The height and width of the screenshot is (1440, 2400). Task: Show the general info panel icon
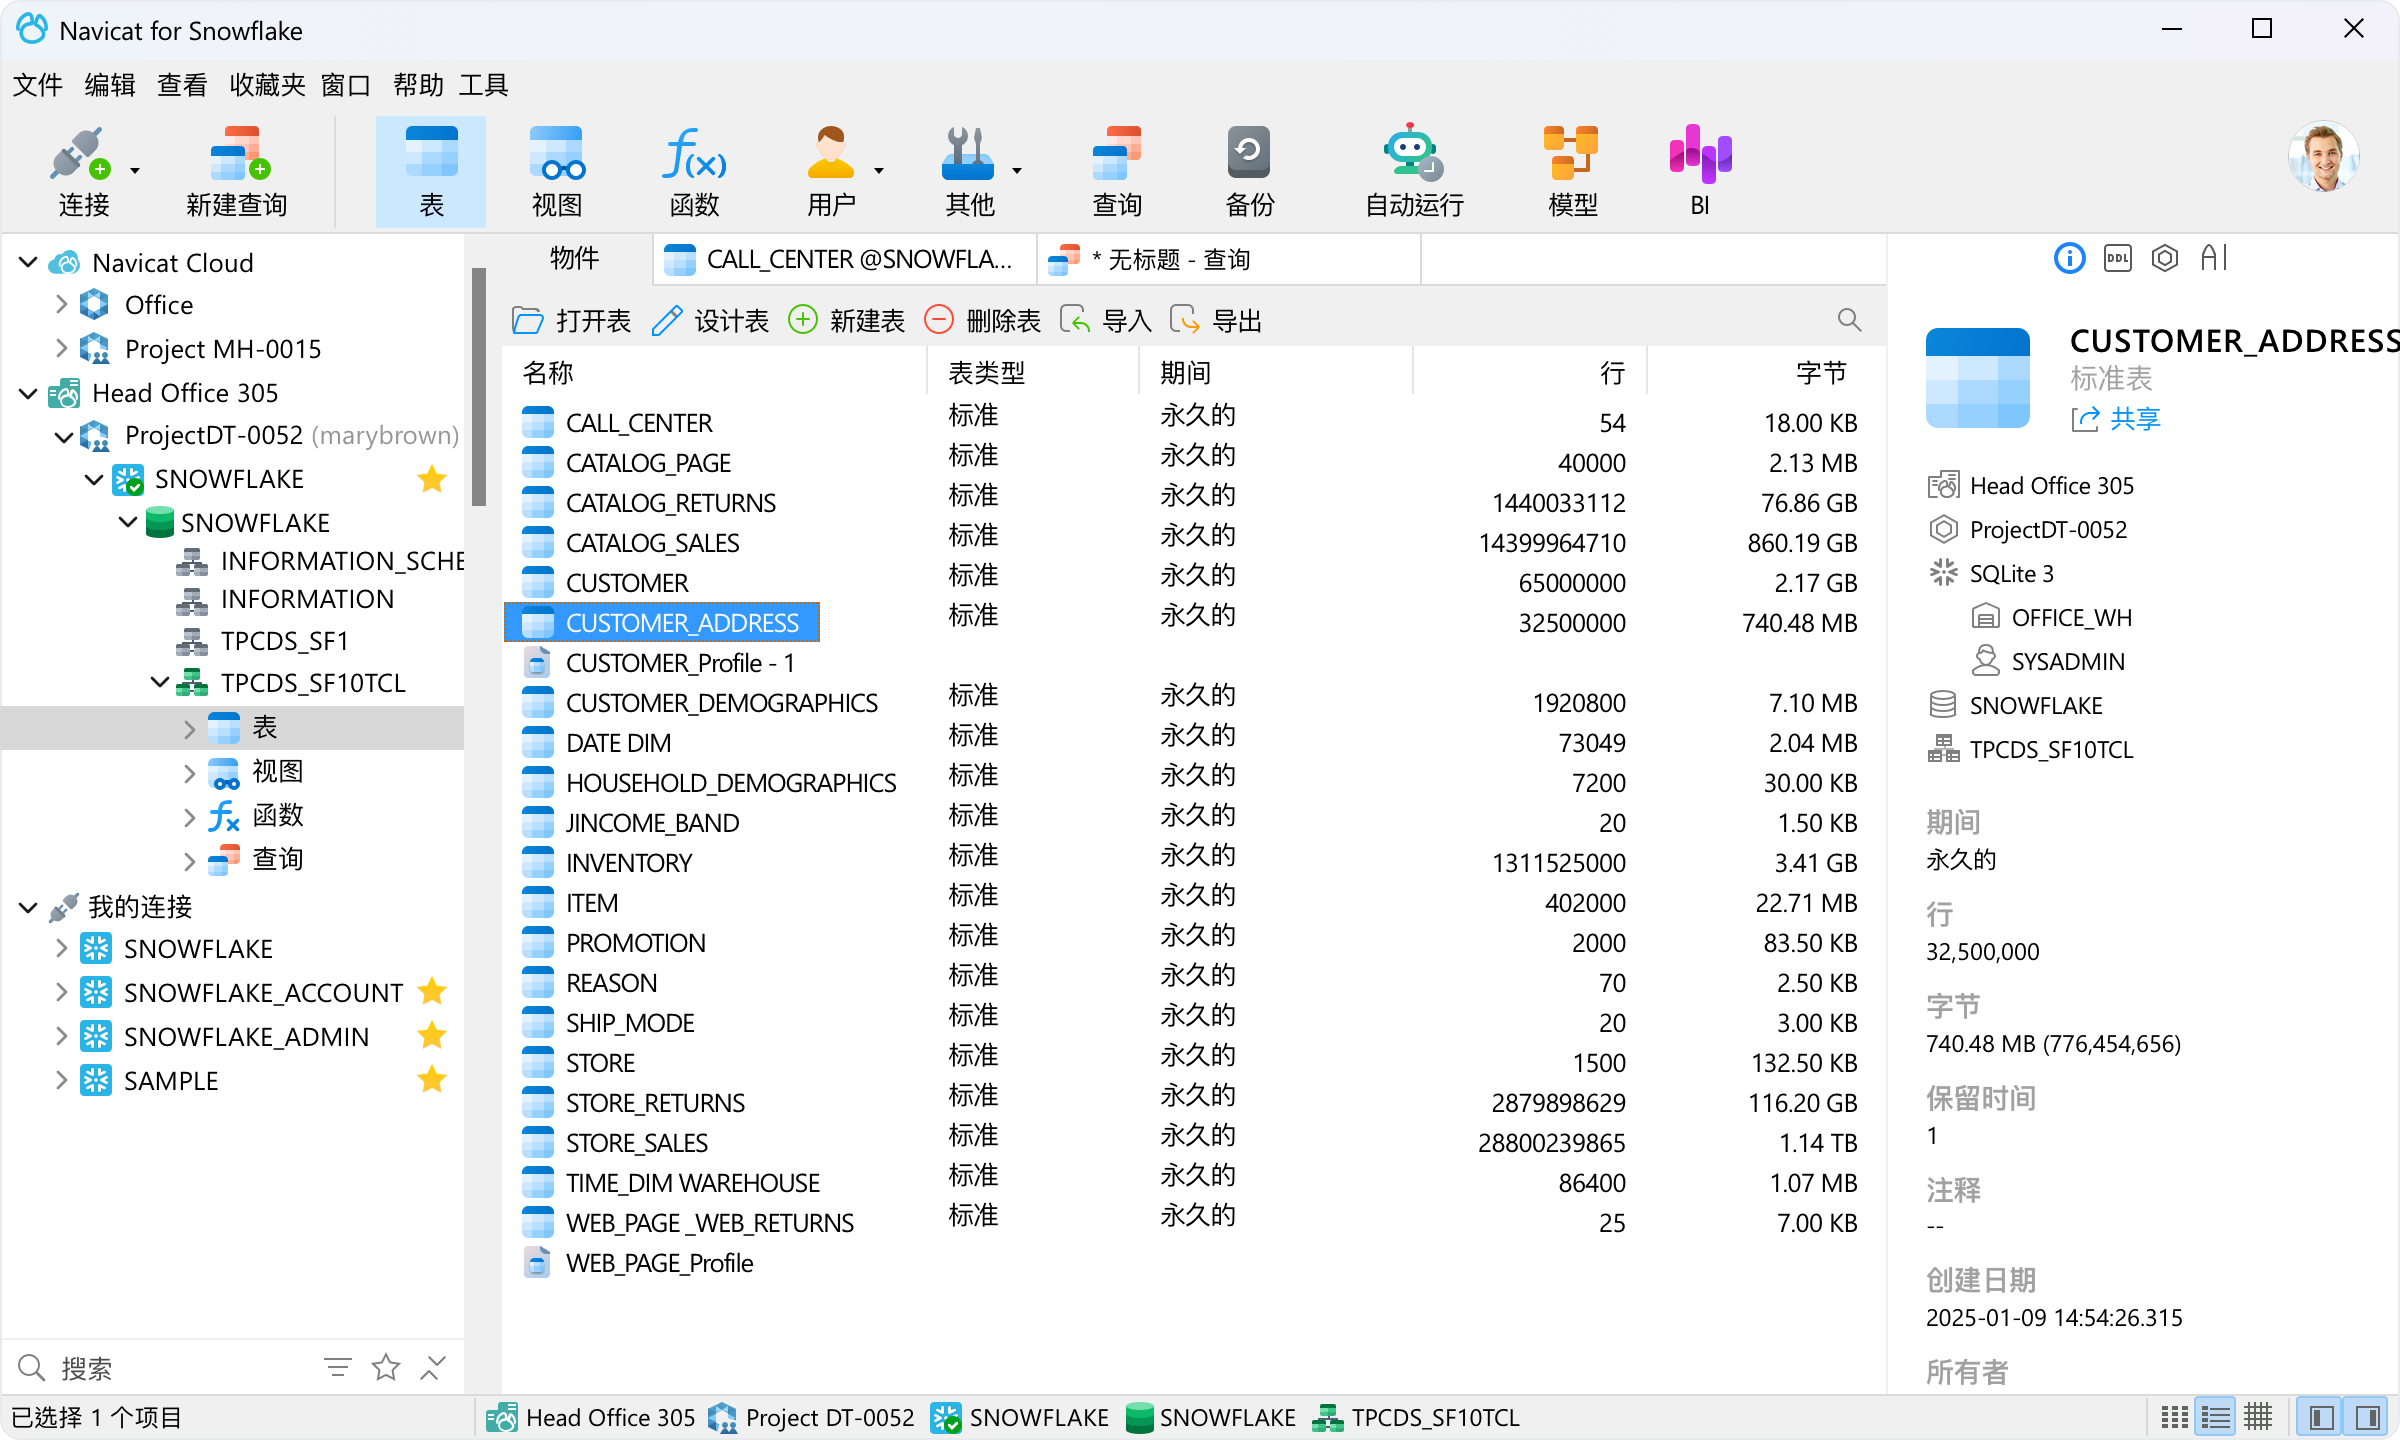coord(2069,258)
